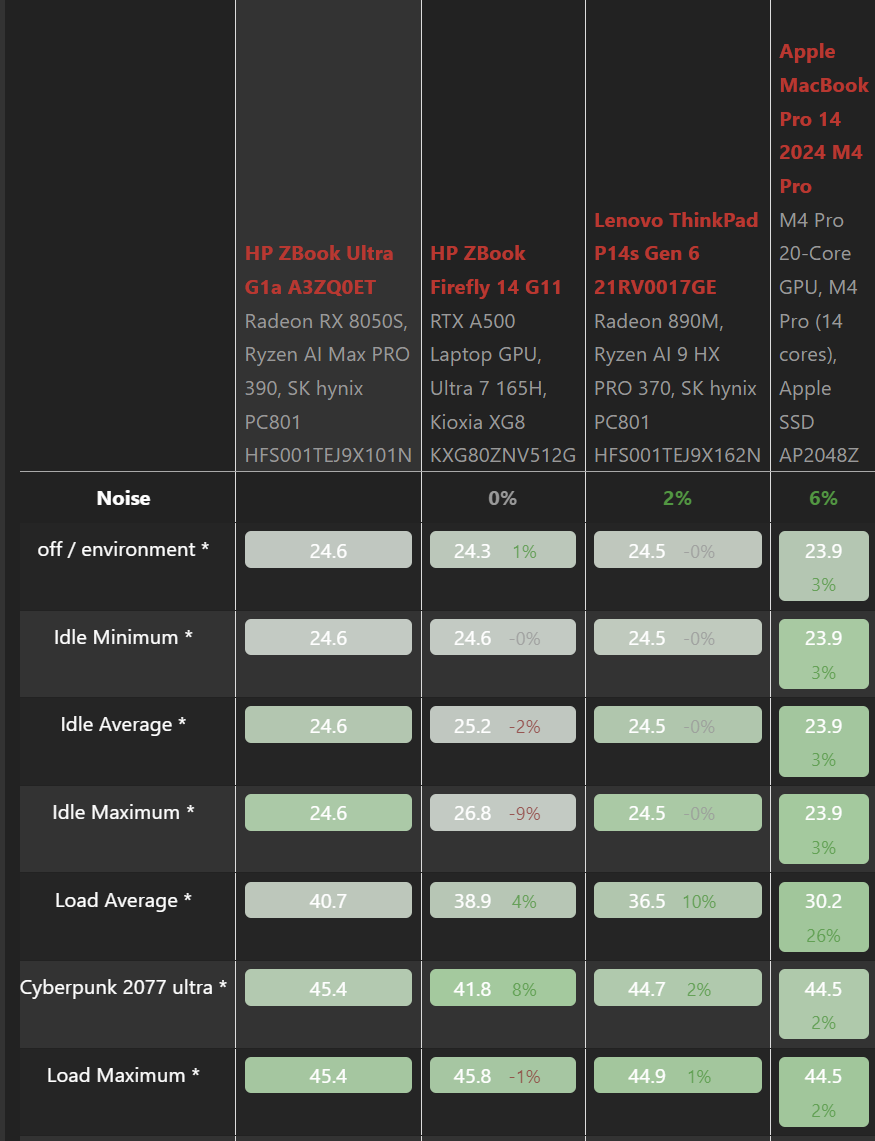Click the 'Load Average *' row label
Screen dimensions: 875x1141
point(123,900)
